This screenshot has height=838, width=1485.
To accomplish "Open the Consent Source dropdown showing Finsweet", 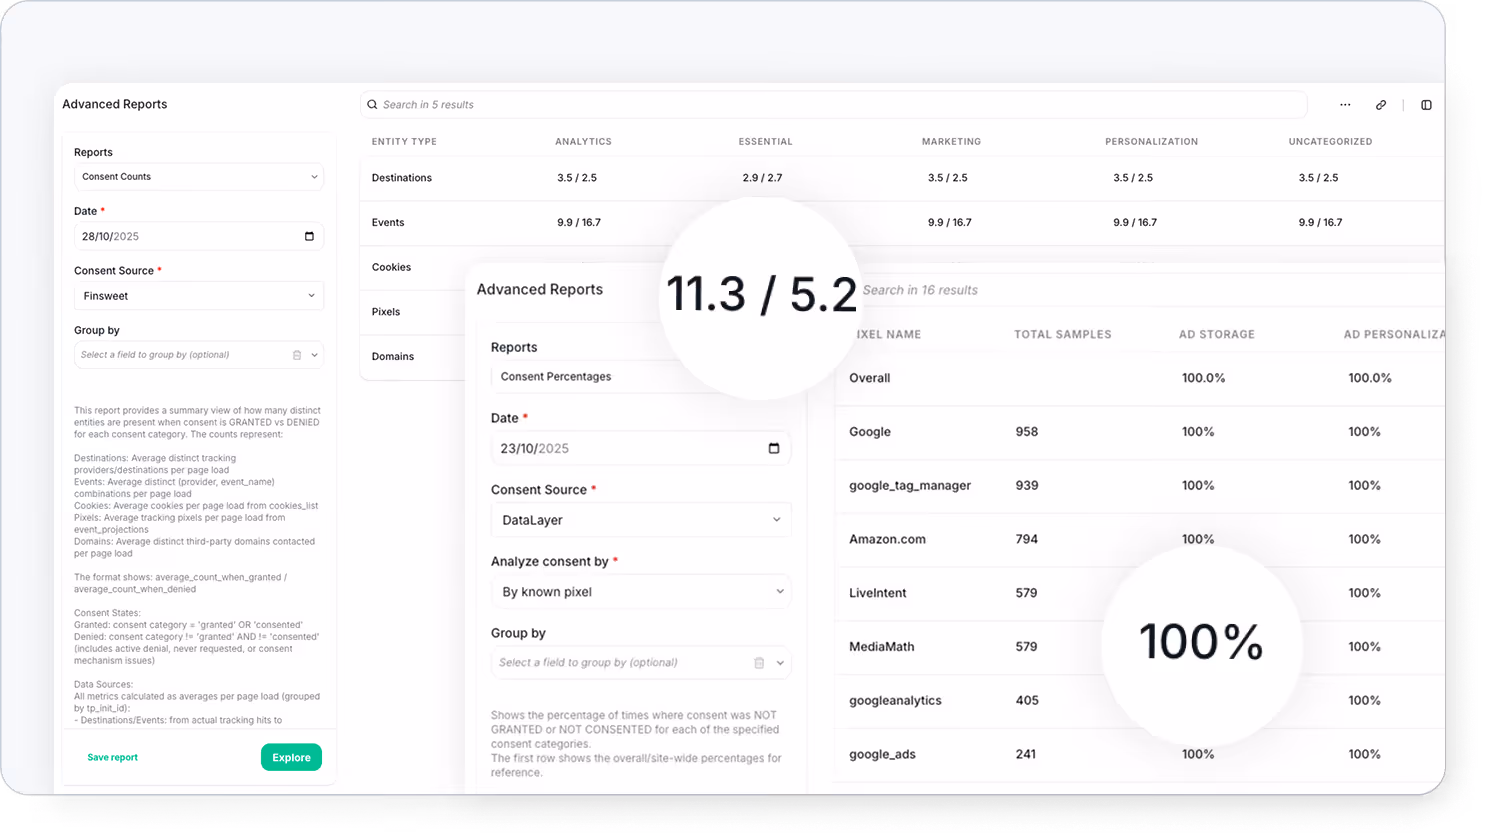I will [199, 296].
